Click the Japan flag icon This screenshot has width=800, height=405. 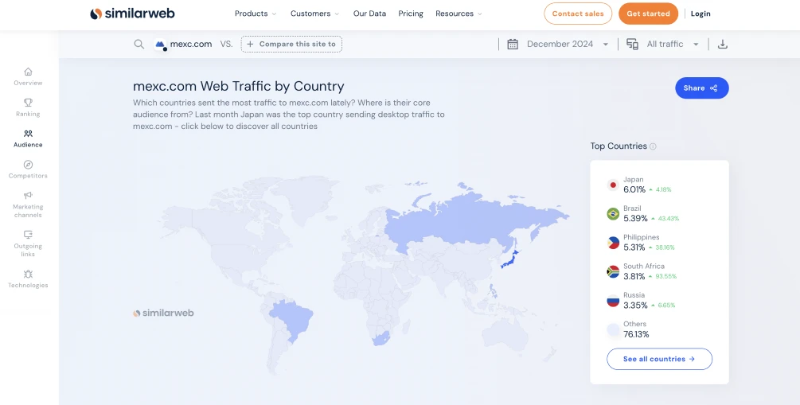[613, 185]
